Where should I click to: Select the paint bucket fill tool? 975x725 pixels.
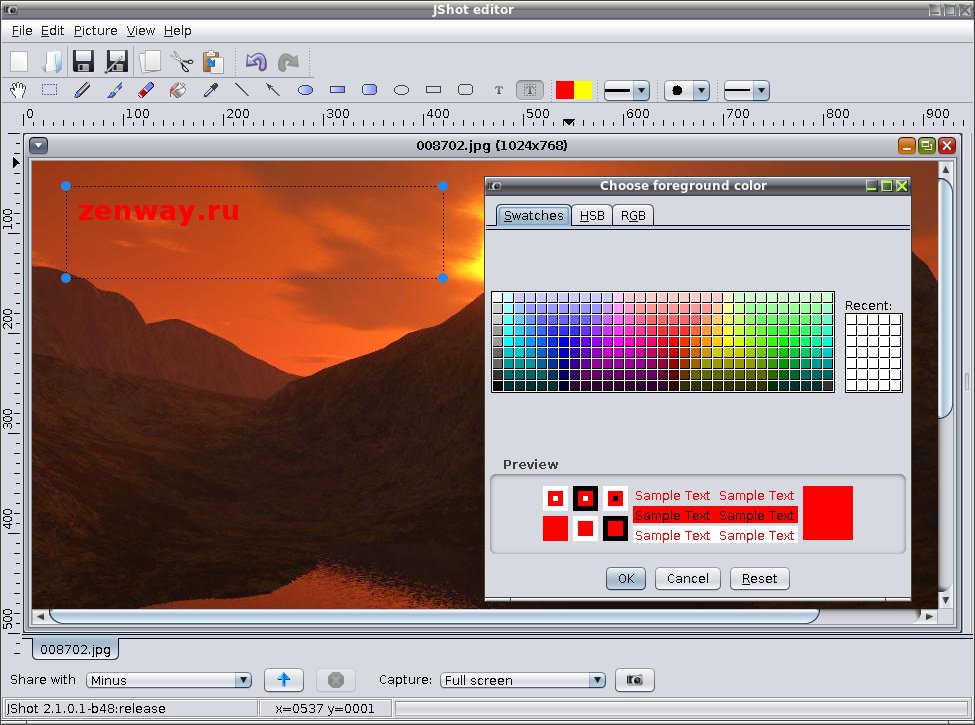(x=178, y=90)
